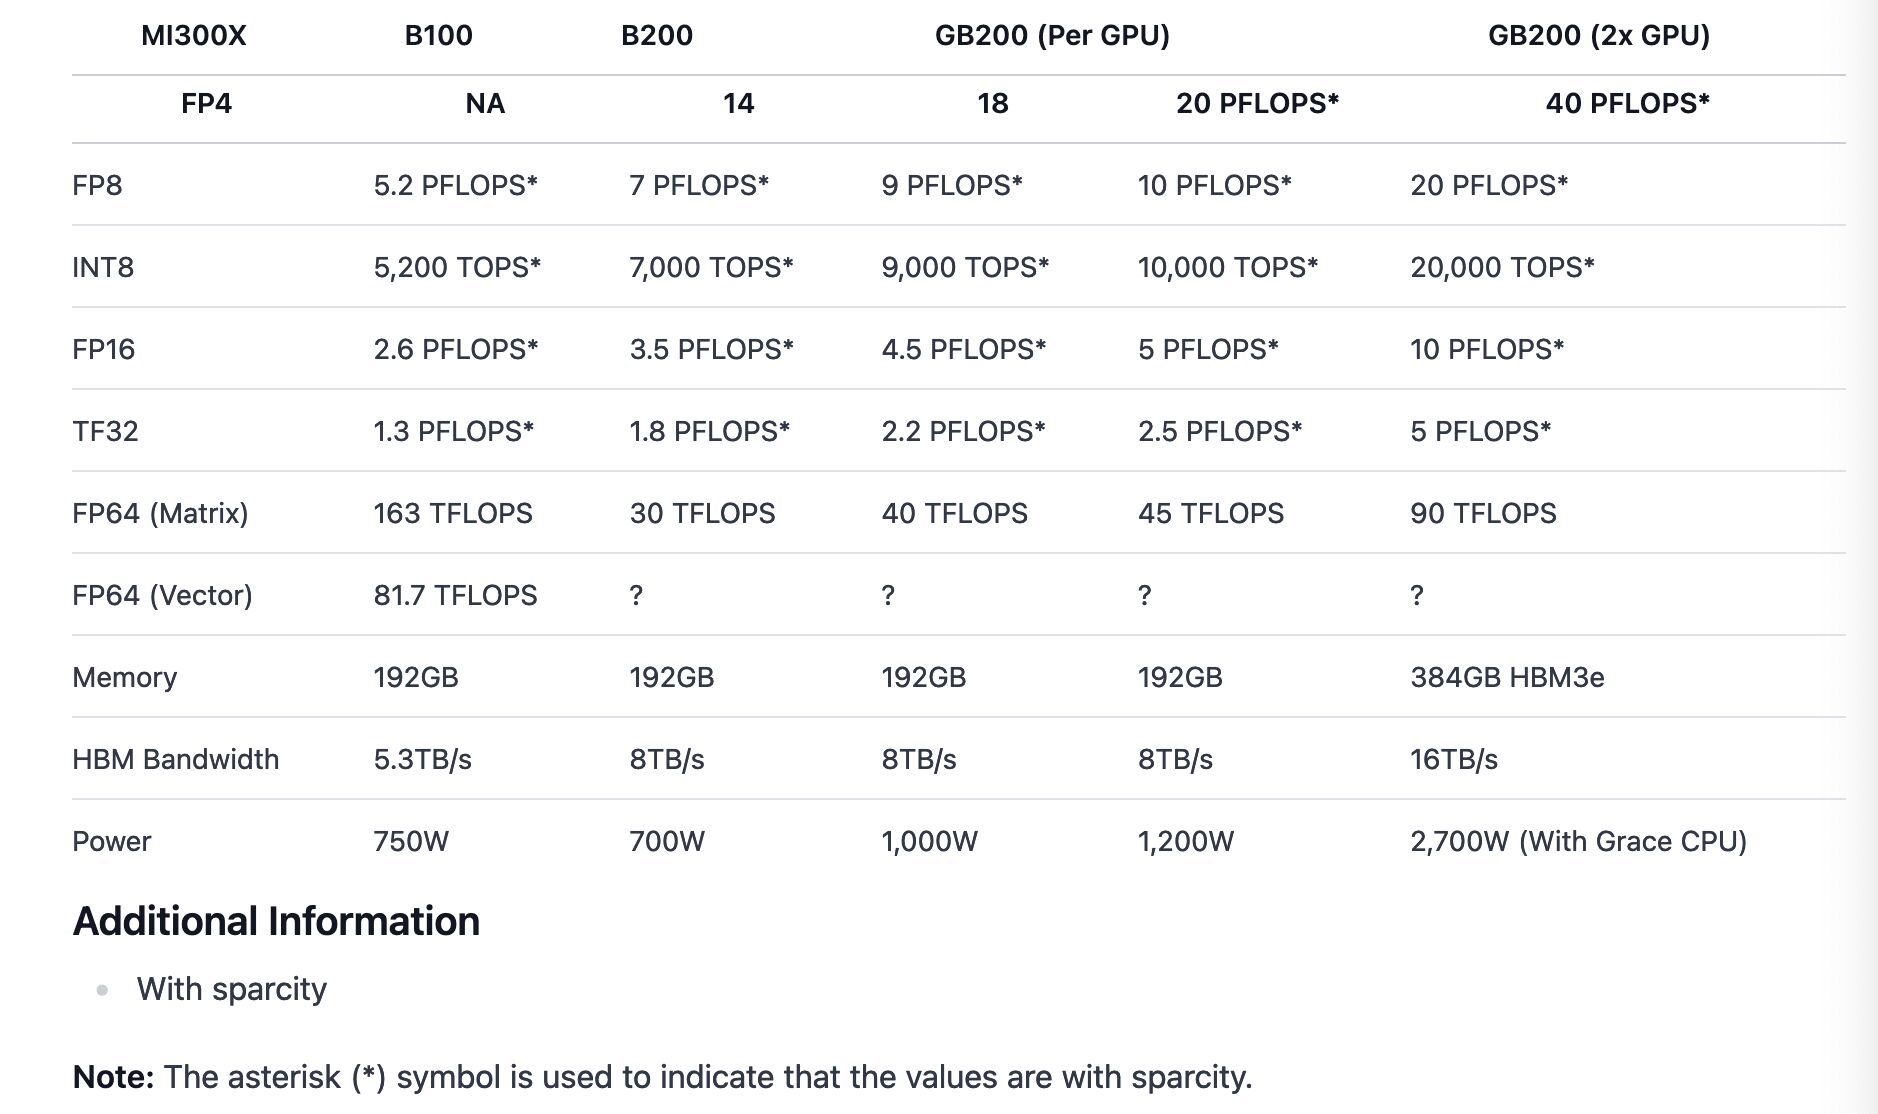Select the HBM Bandwidth row label
The image size is (1878, 1114).
click(175, 759)
